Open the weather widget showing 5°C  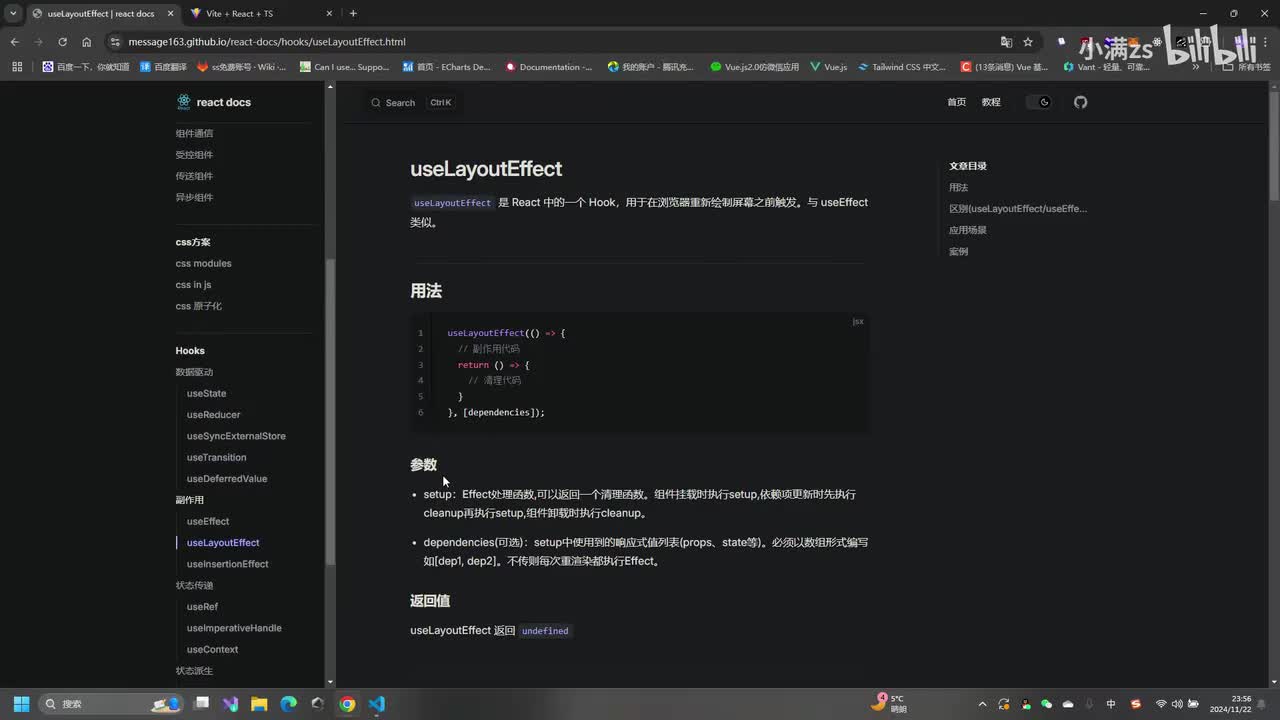[x=889, y=704]
